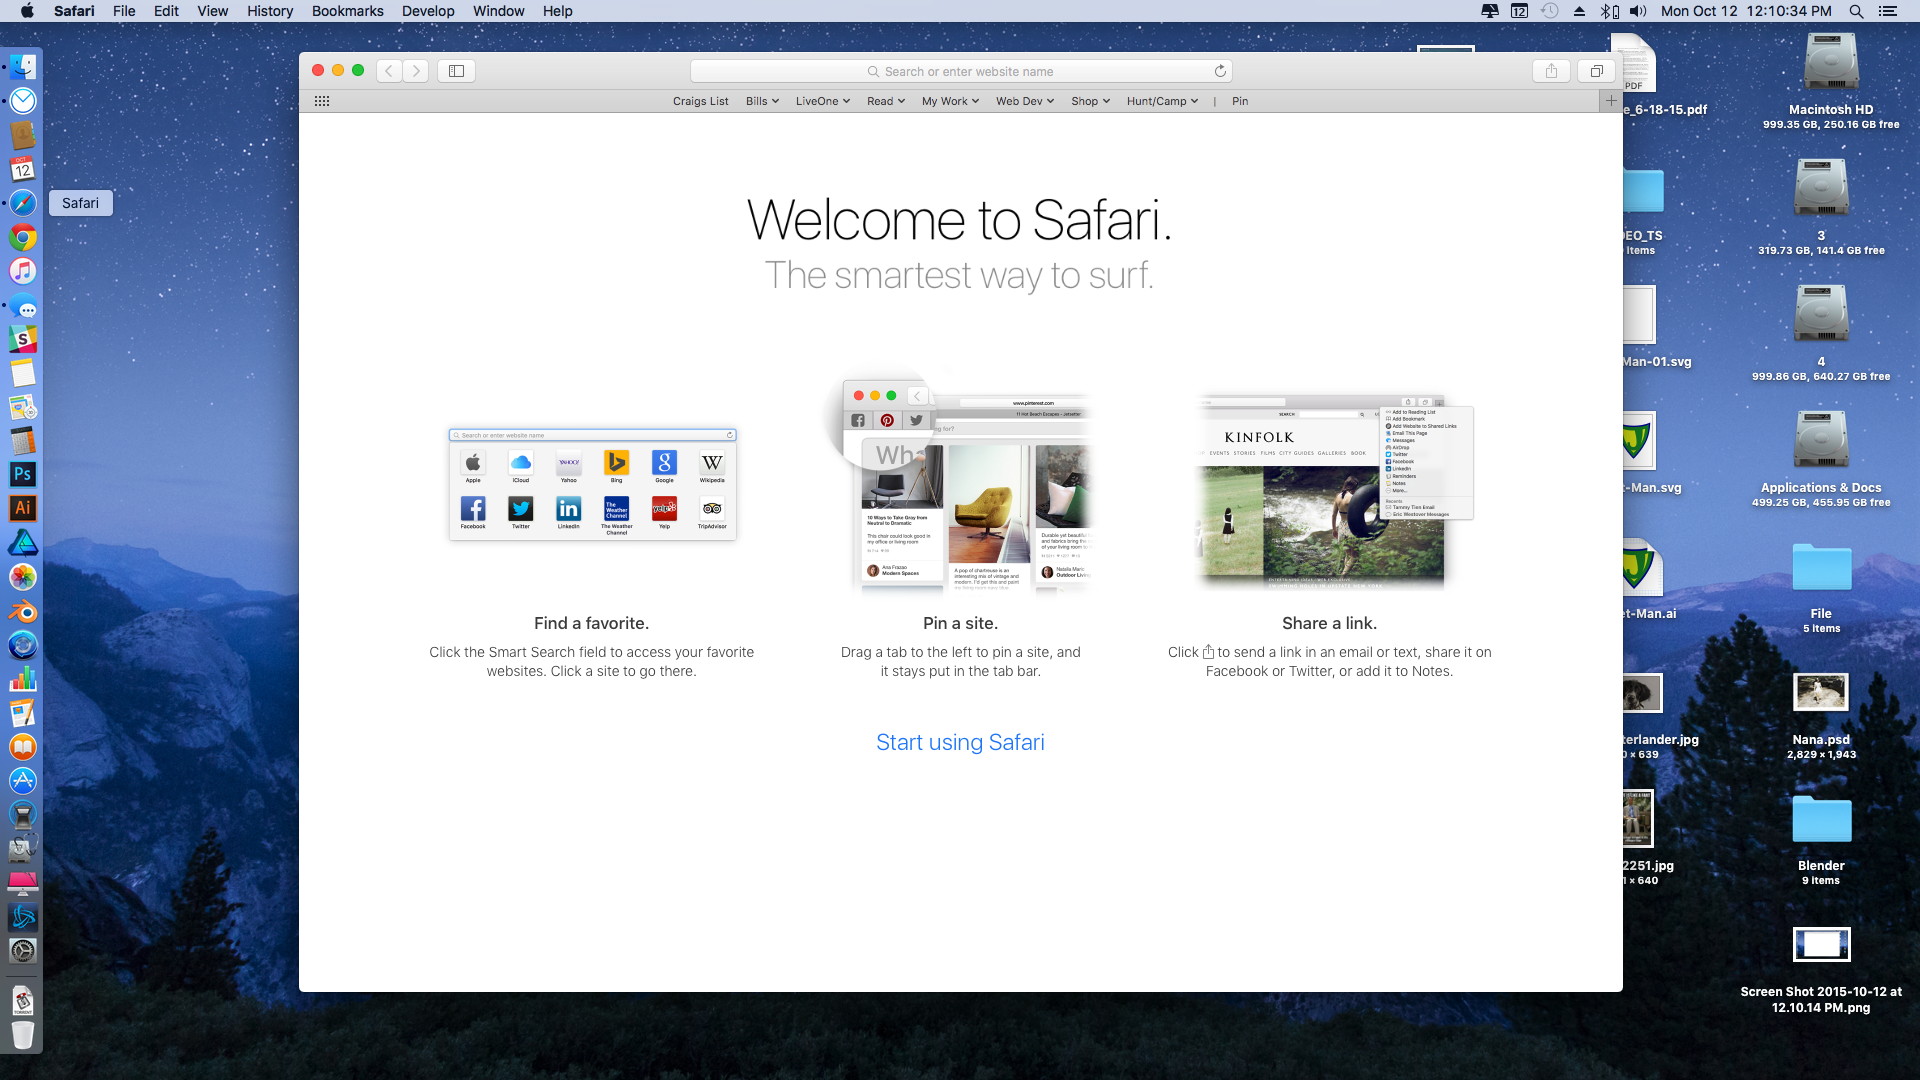Expand the Shop bookmarks folder
Viewport: 1920px width, 1080px height.
(x=1090, y=101)
